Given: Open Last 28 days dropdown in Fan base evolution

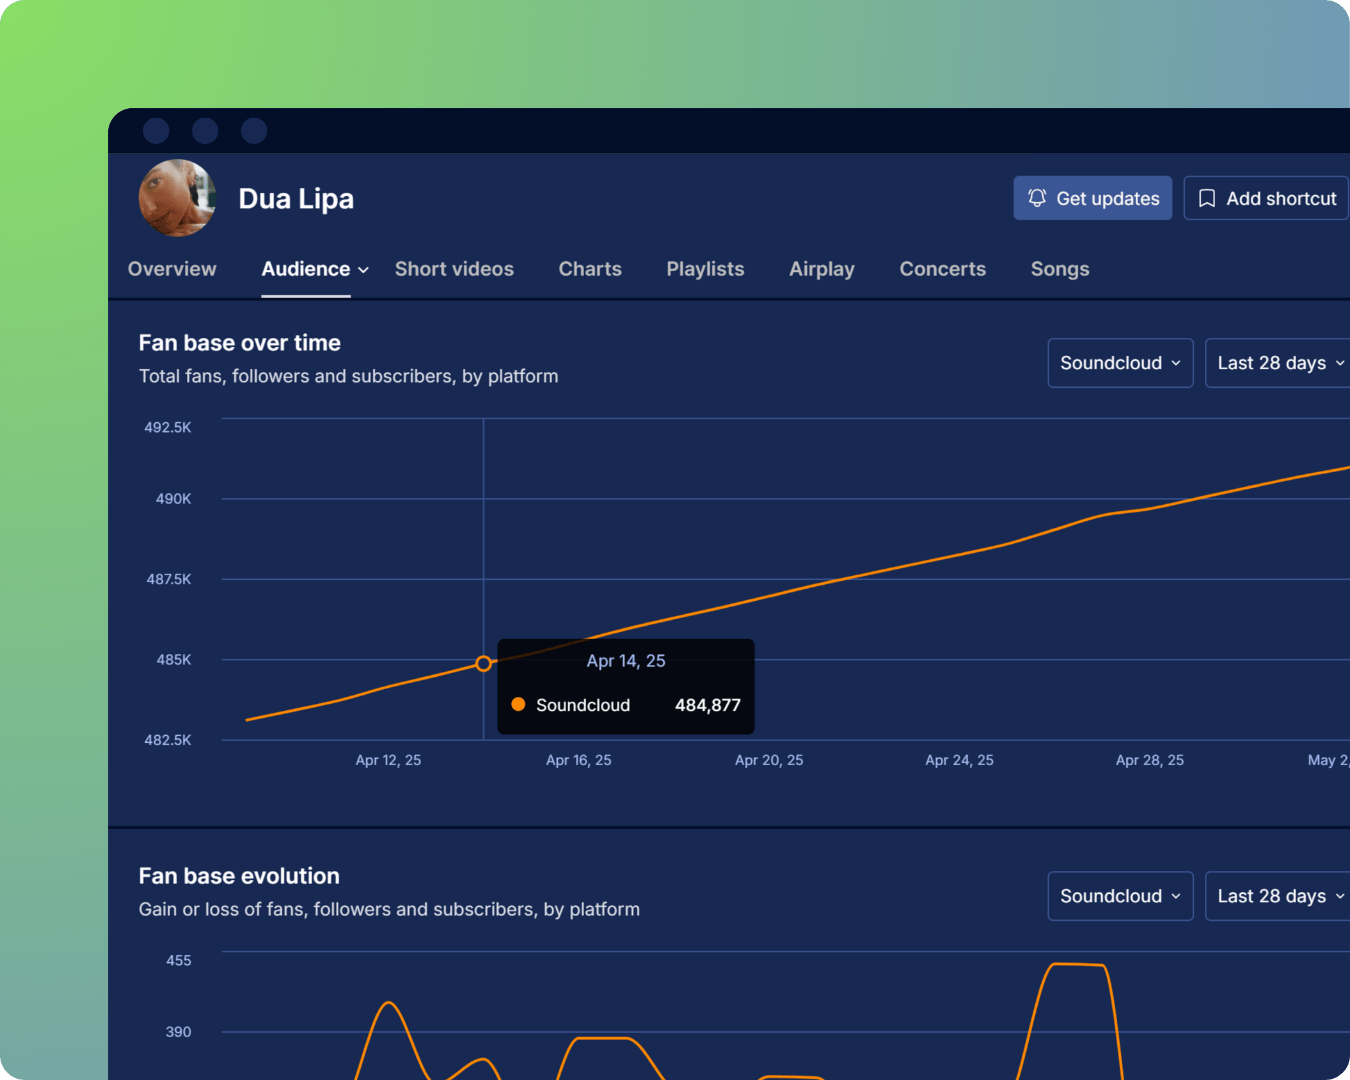Looking at the screenshot, I should (x=1280, y=896).
